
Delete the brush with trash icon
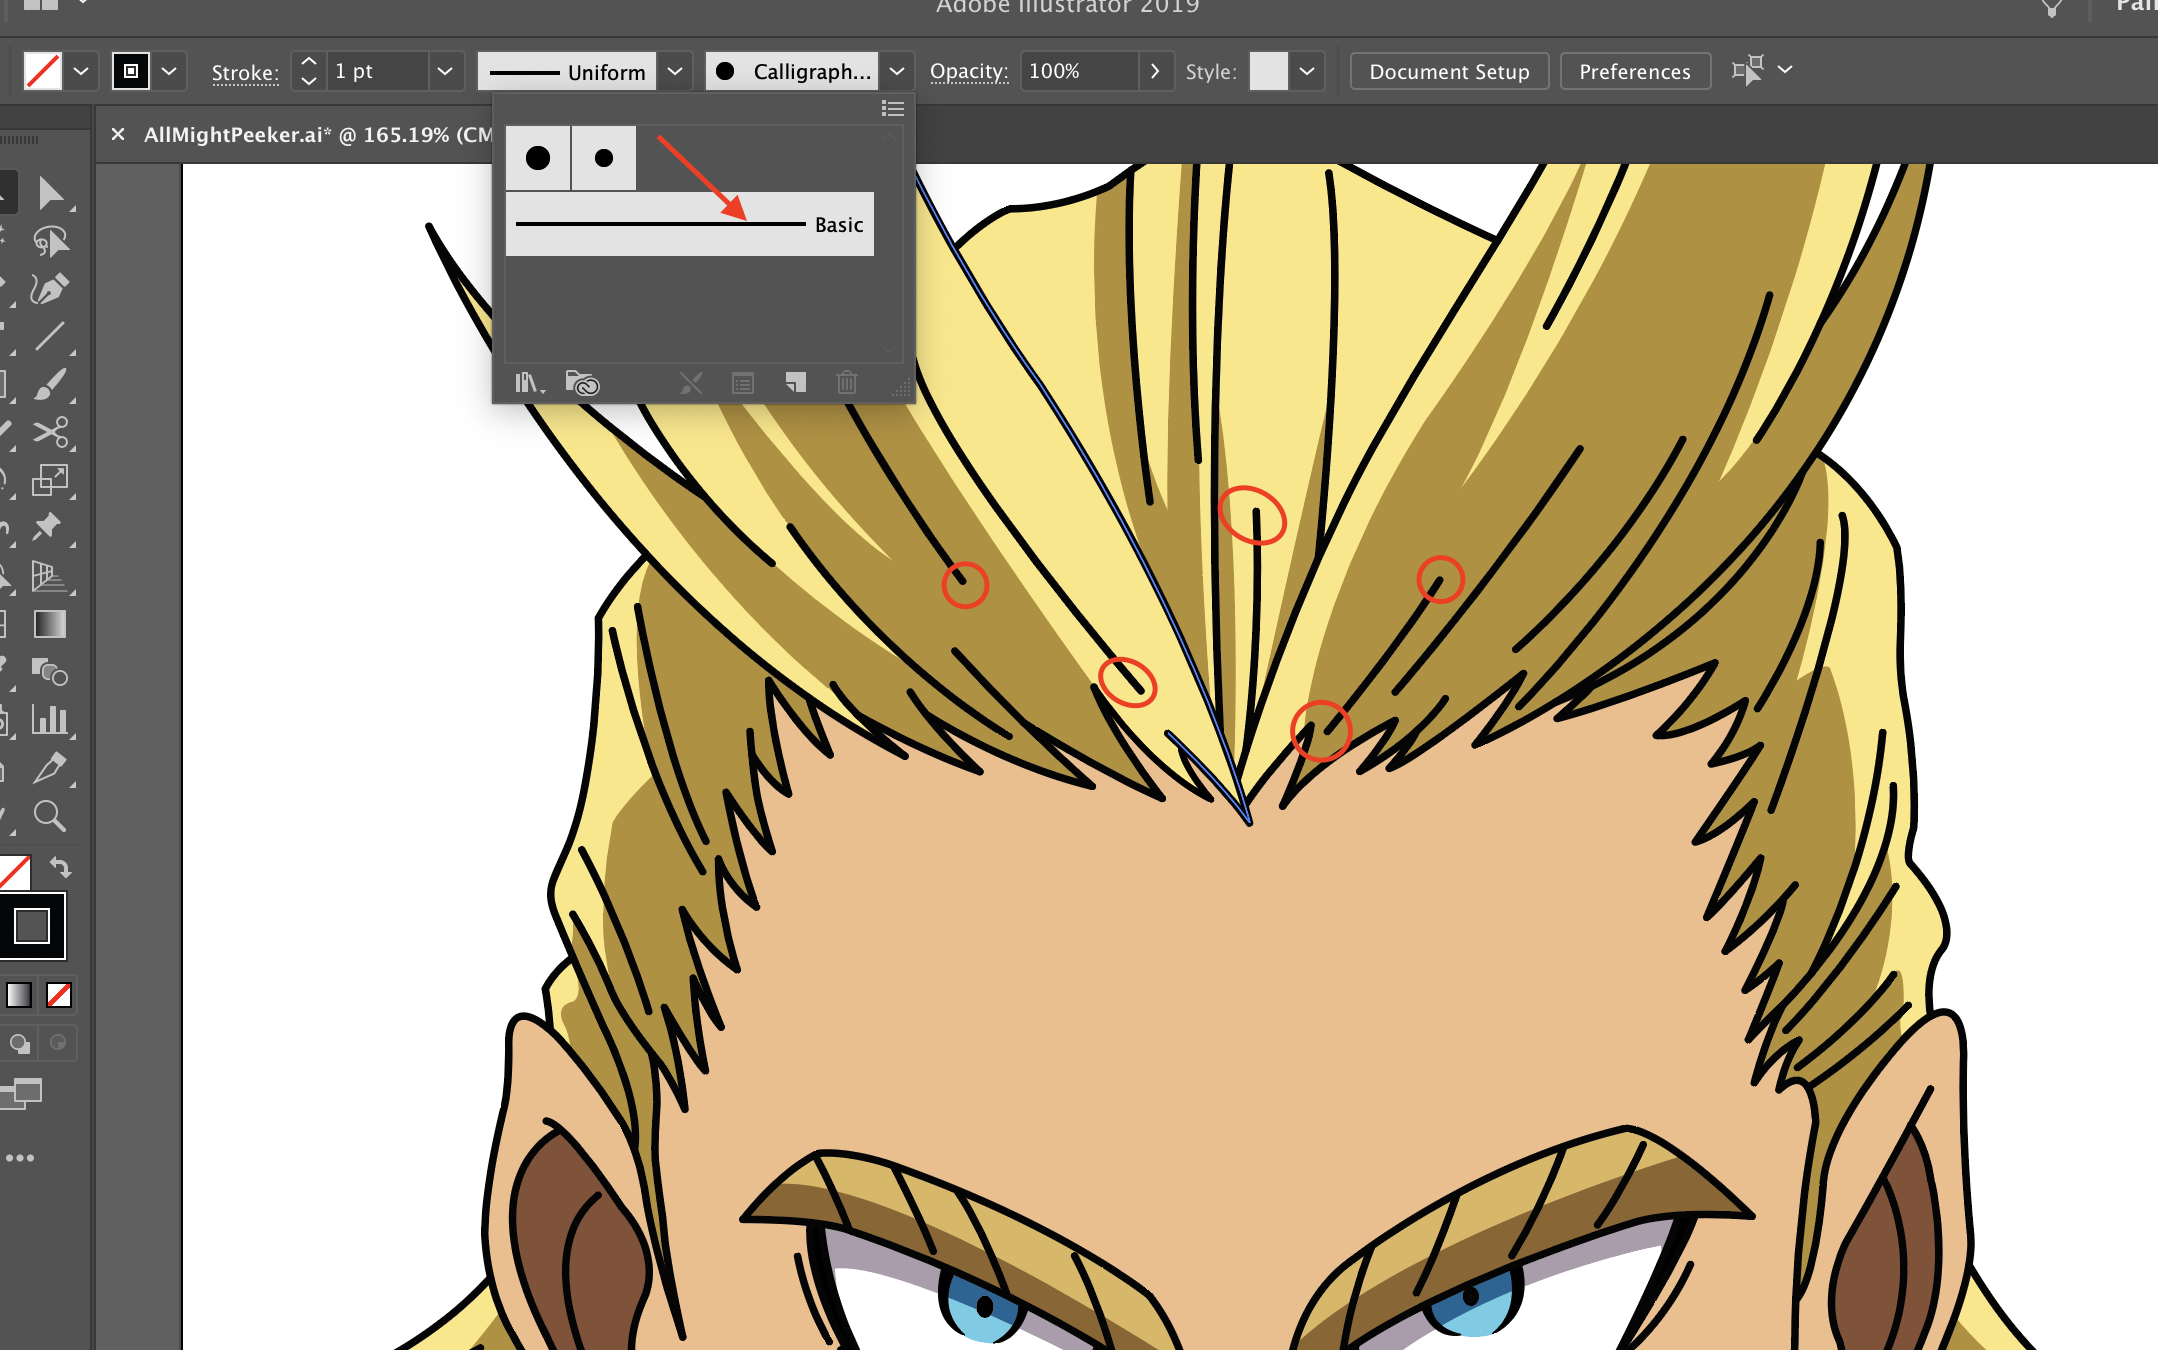pos(847,383)
